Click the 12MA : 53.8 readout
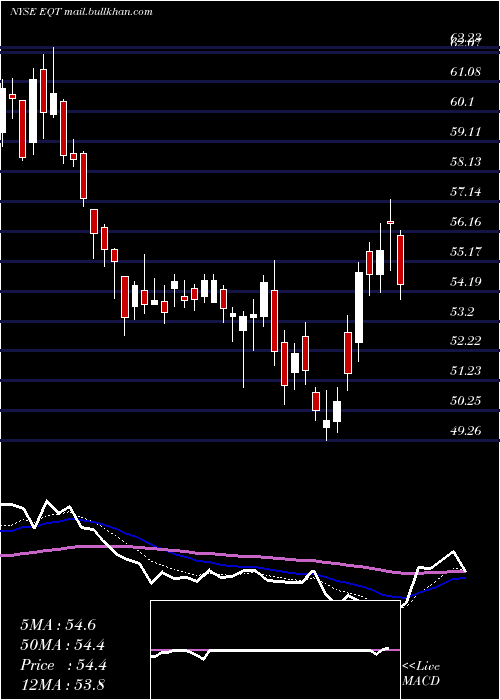This screenshot has width=500, height=700. pyautogui.click(x=62, y=685)
